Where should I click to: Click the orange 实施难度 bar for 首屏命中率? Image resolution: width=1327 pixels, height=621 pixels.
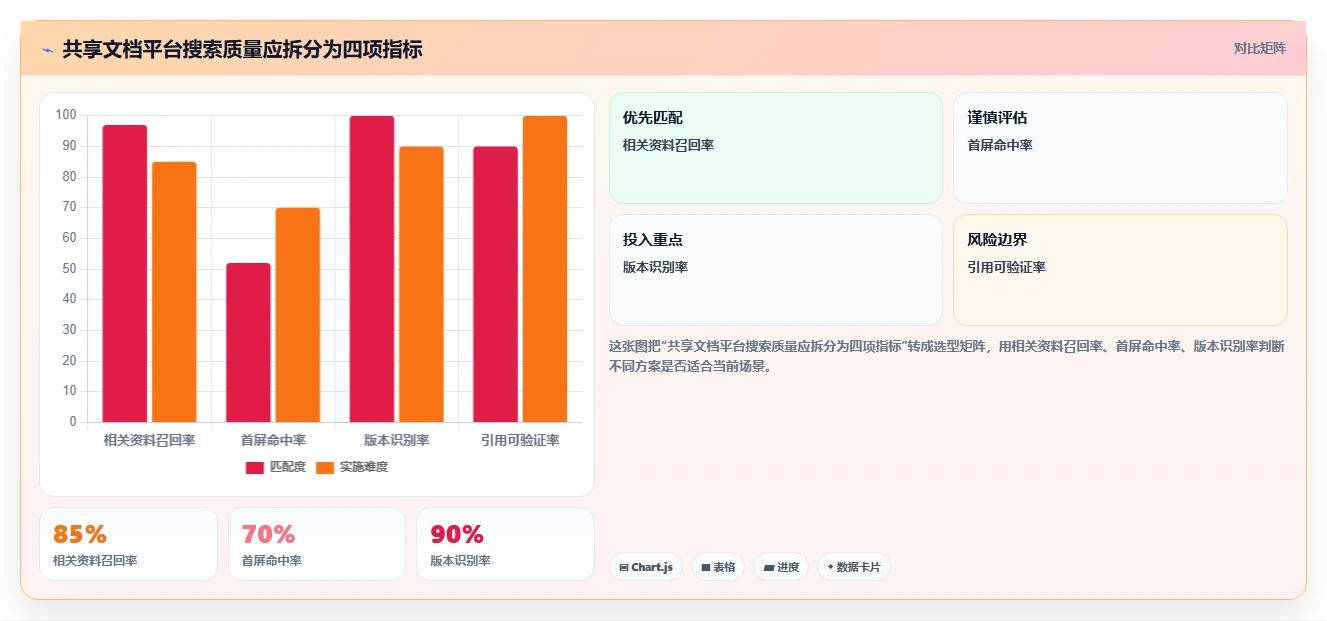[x=298, y=315]
